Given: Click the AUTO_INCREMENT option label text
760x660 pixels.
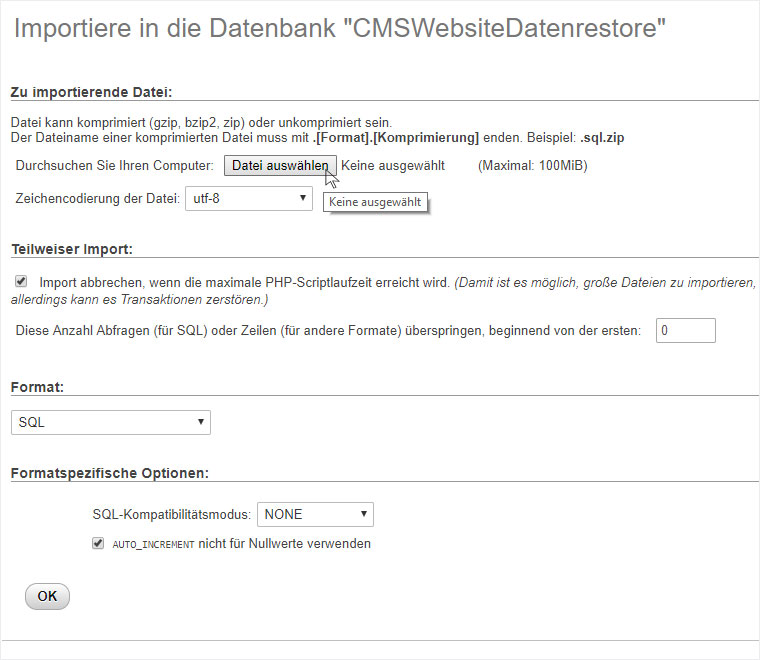Looking at the screenshot, I should 241,544.
